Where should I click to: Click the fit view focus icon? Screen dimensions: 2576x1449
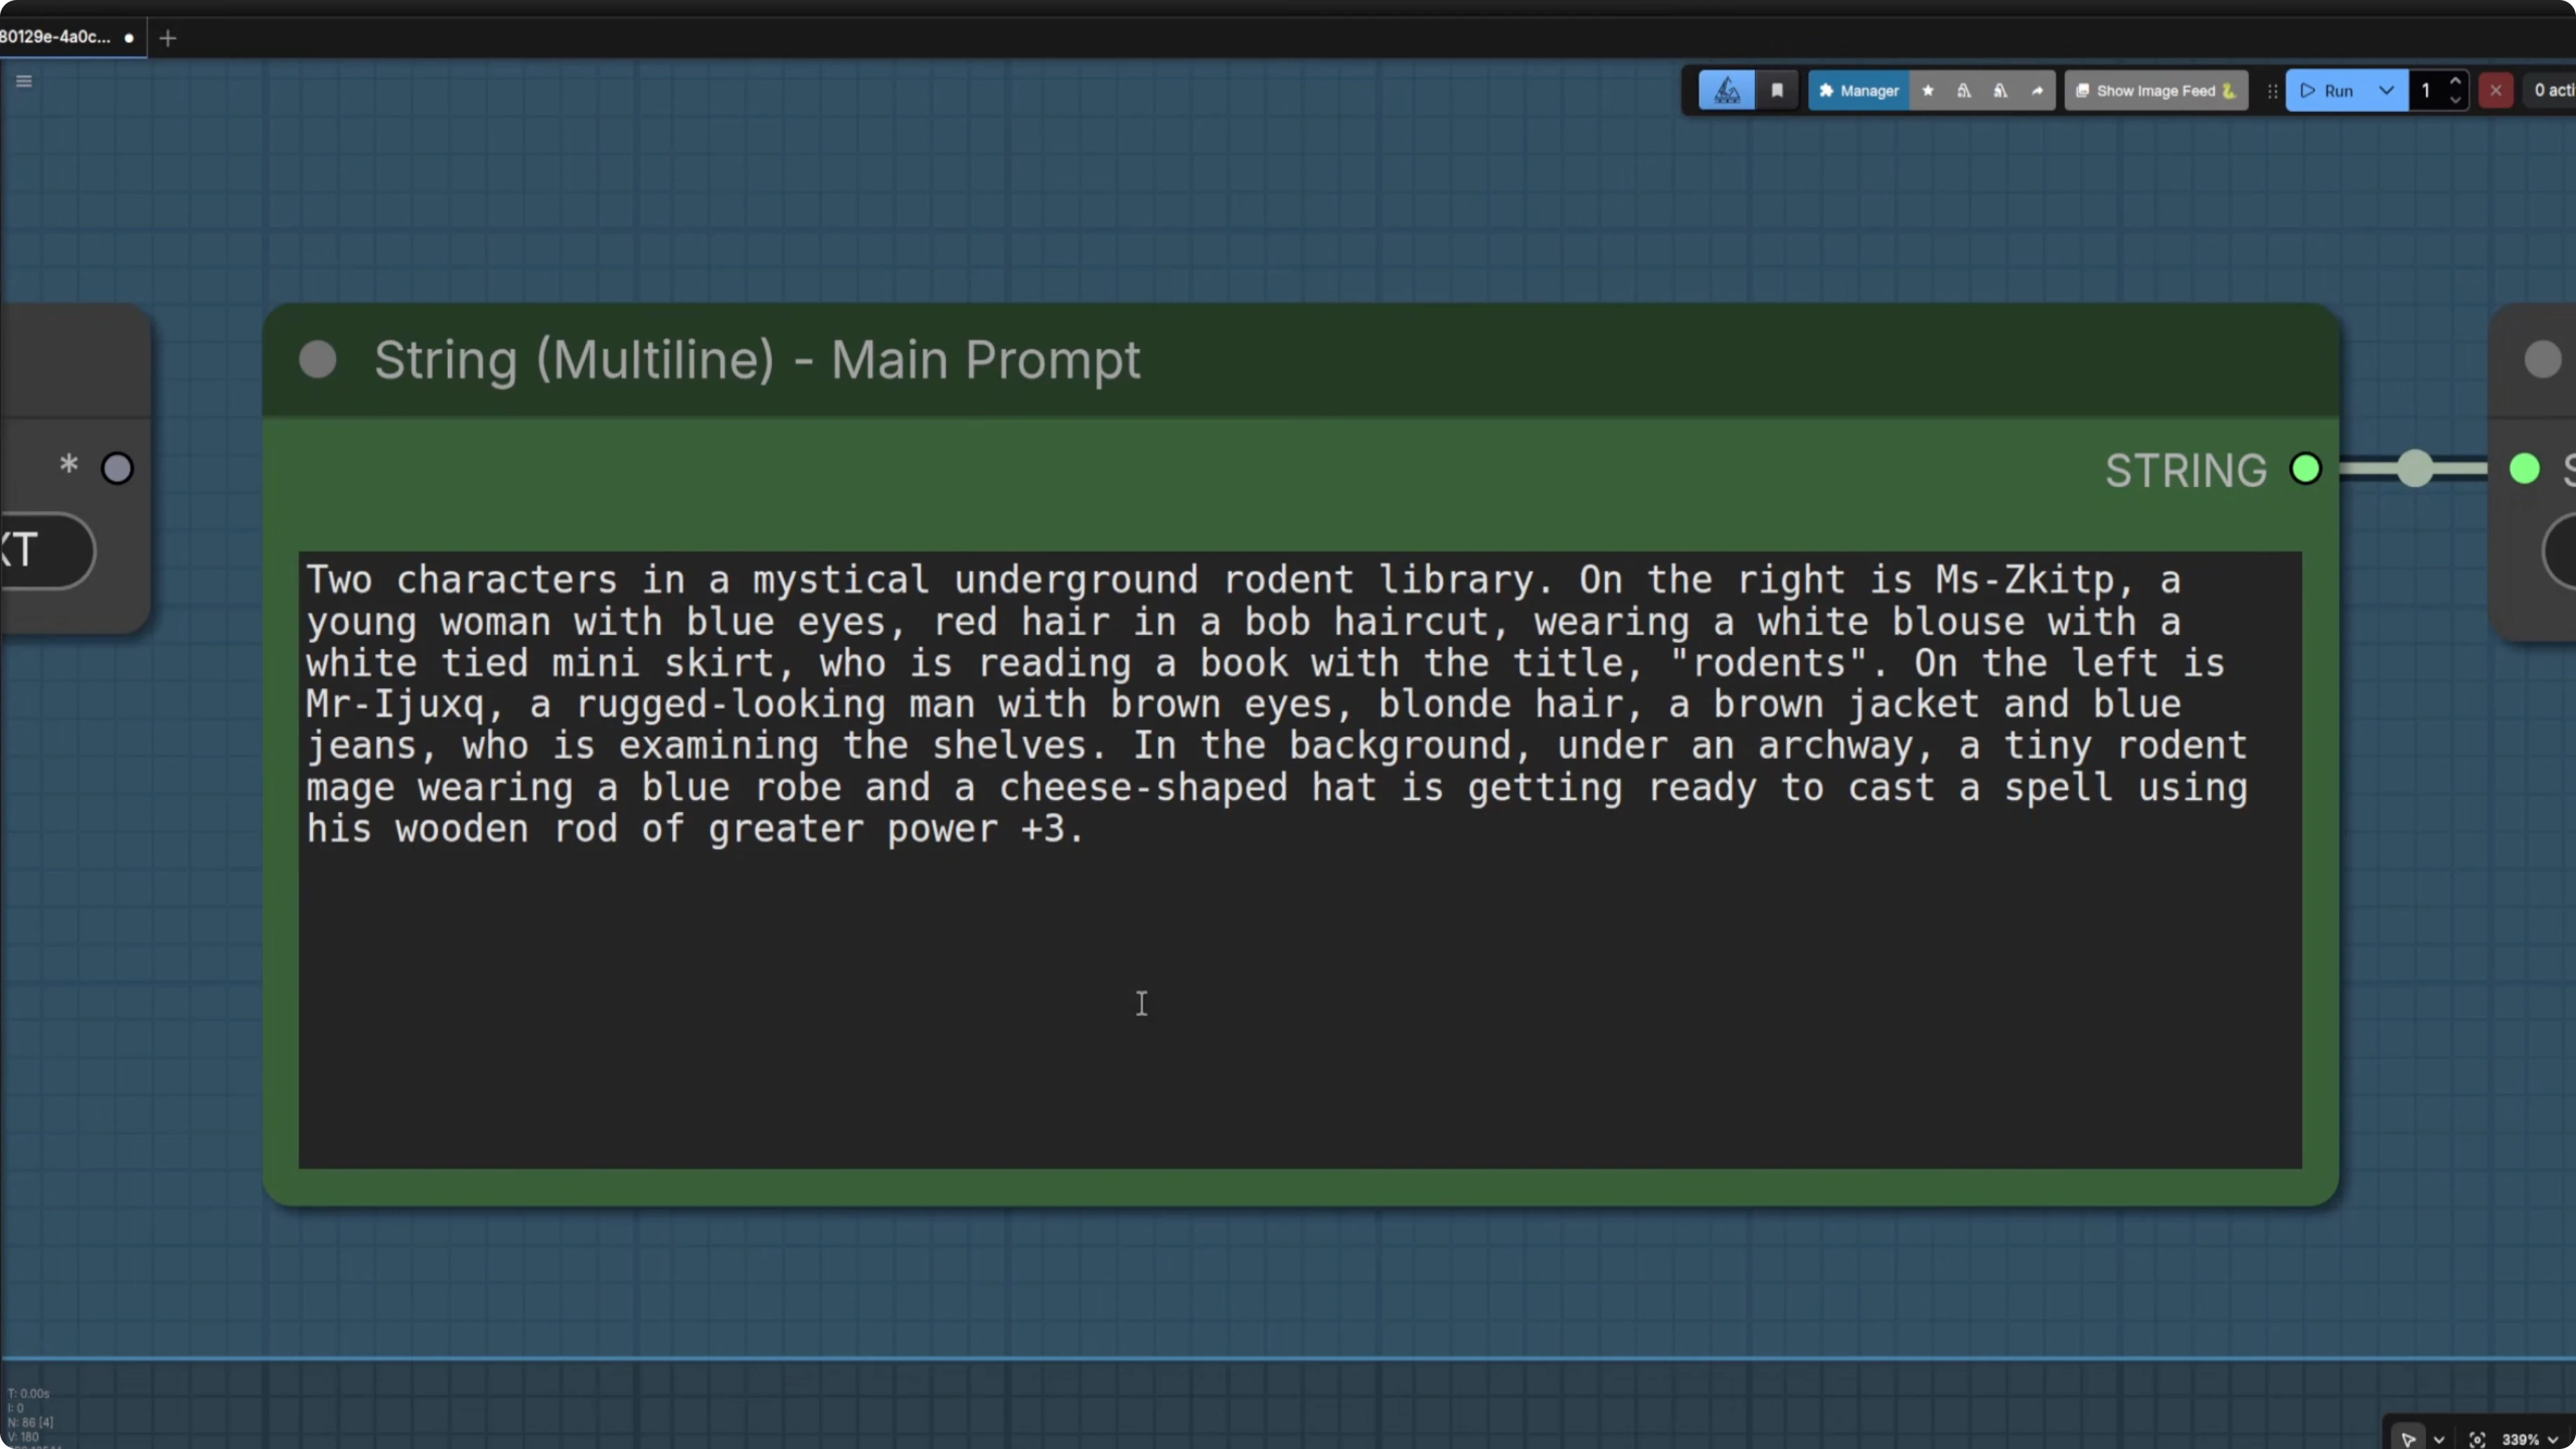click(2477, 1439)
